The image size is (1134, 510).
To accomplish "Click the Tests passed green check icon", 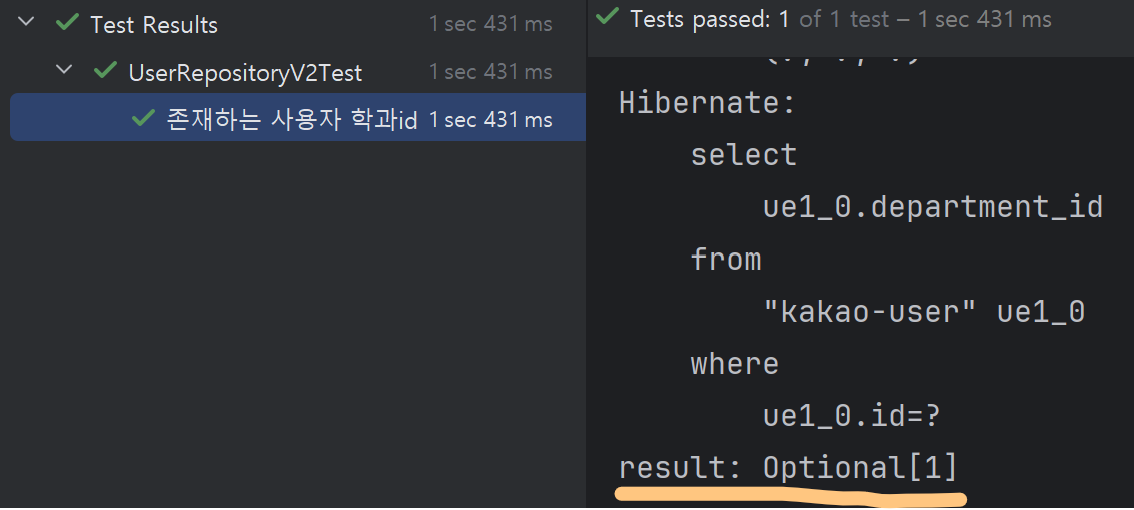I will [x=606, y=17].
